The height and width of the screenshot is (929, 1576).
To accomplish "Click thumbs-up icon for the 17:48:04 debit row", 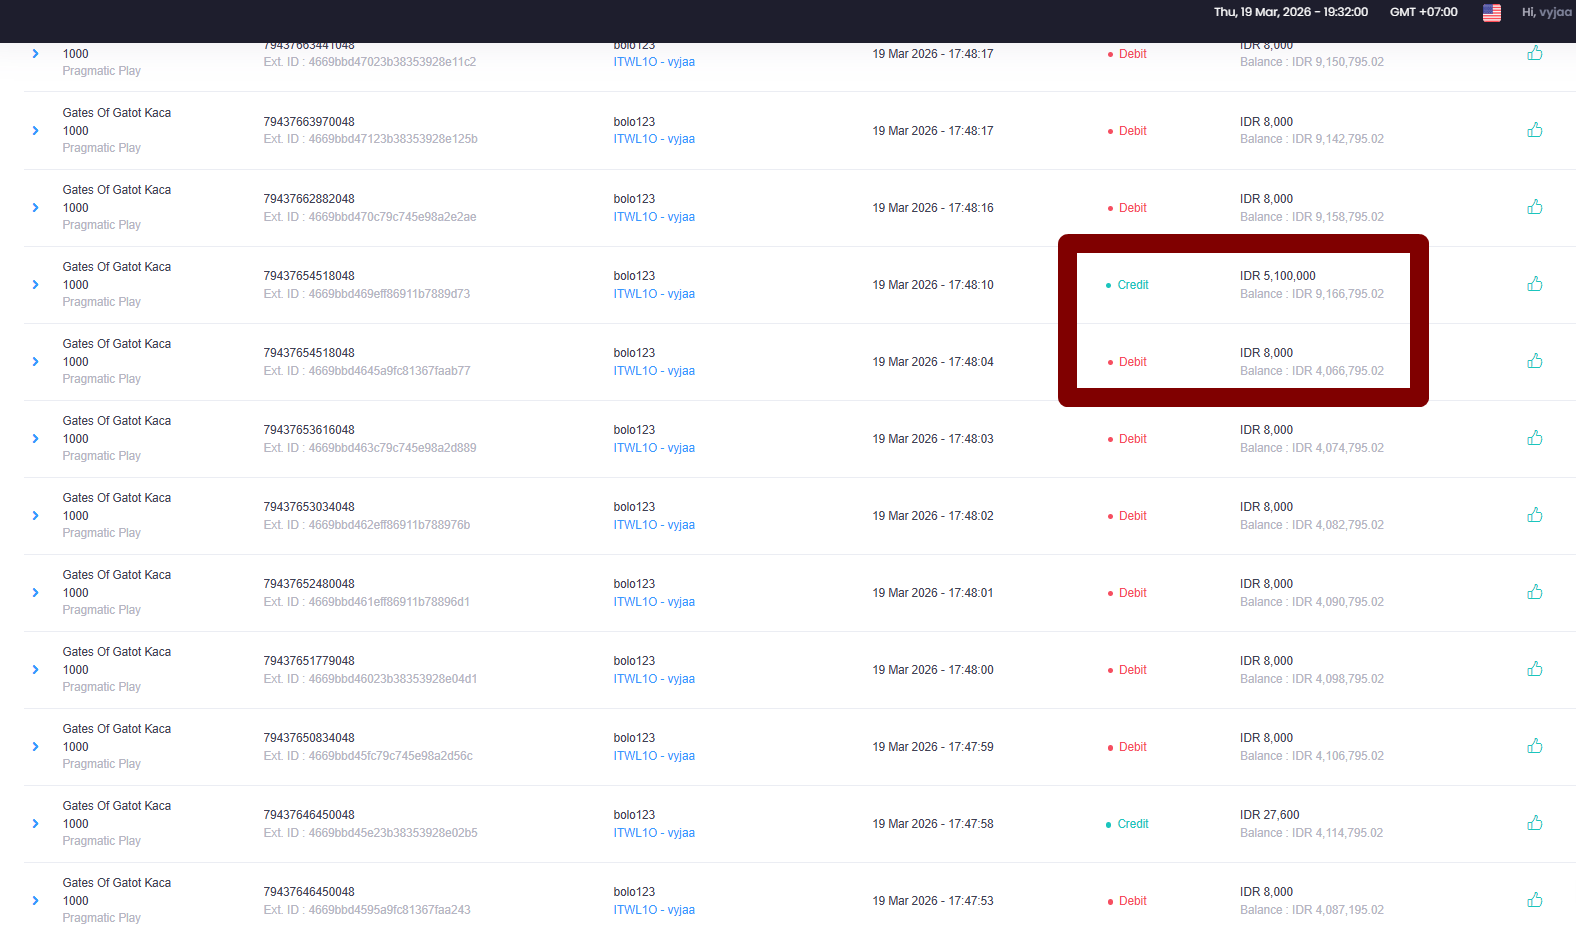I will [x=1535, y=361].
